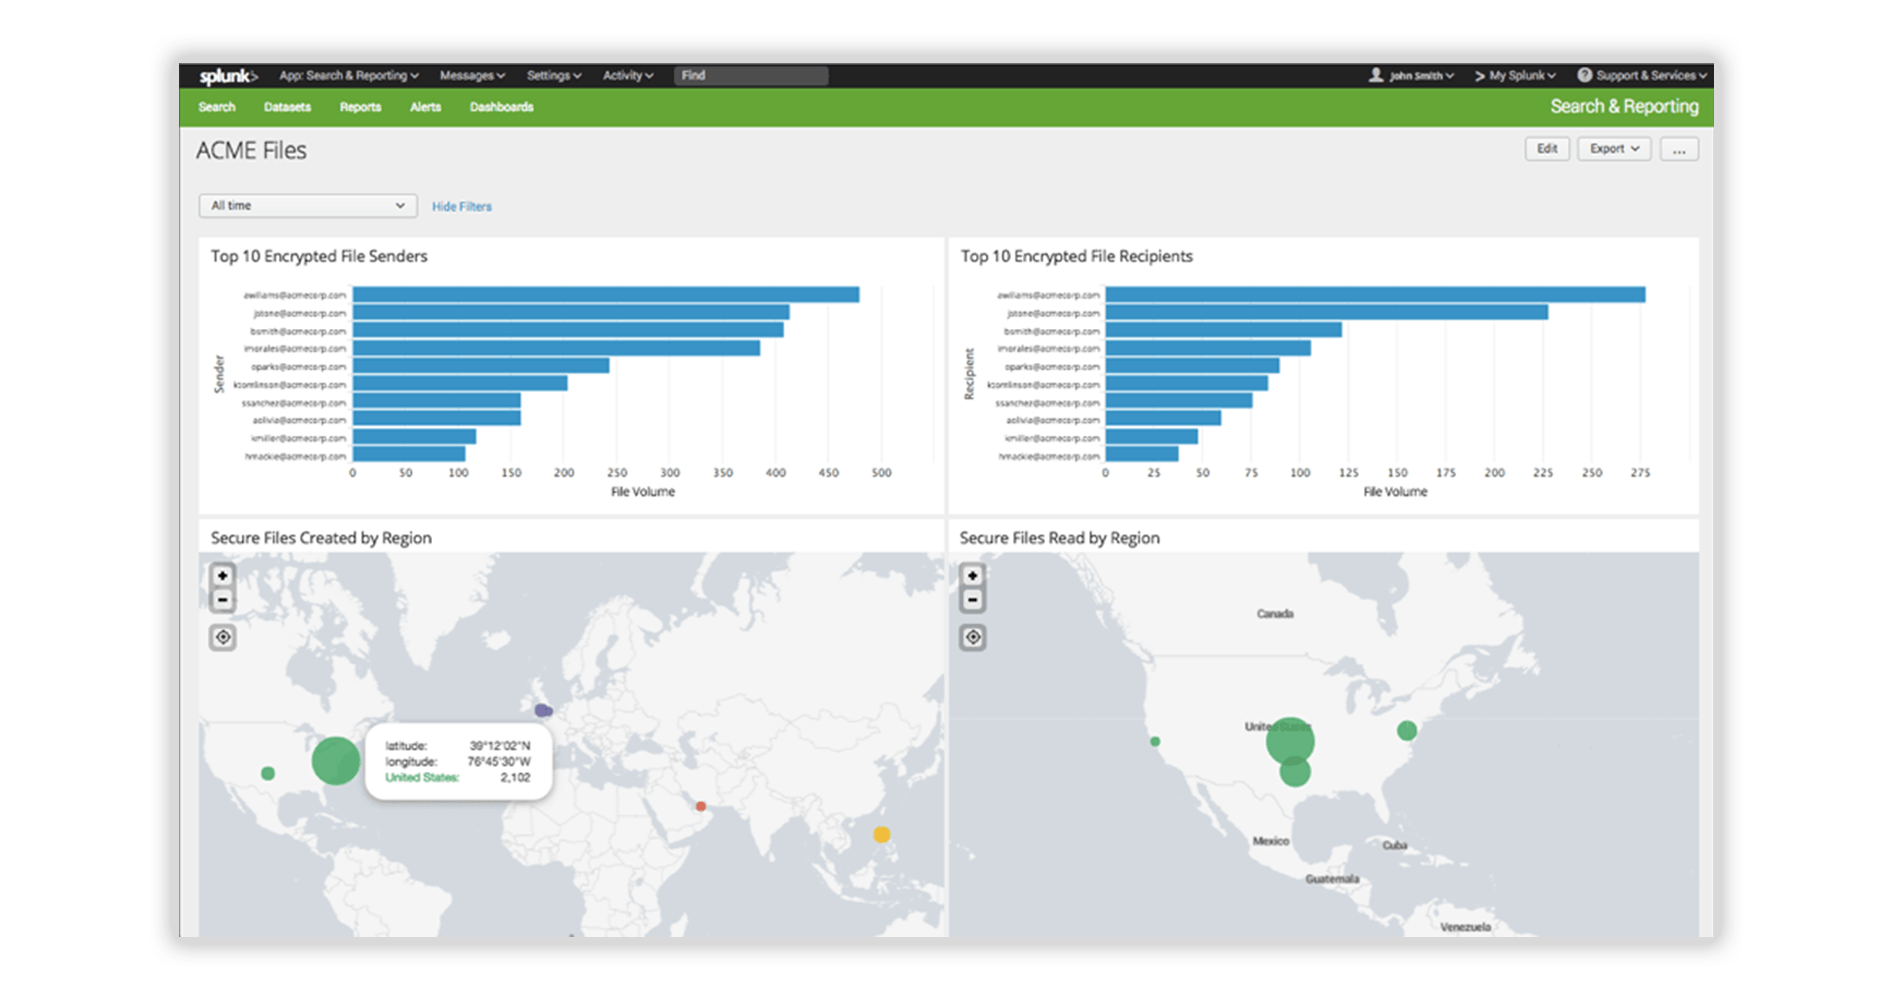Viewport: 1880px width, 1000px height.
Task: Zoom in on Secure Files Created map
Action: pos(223,575)
